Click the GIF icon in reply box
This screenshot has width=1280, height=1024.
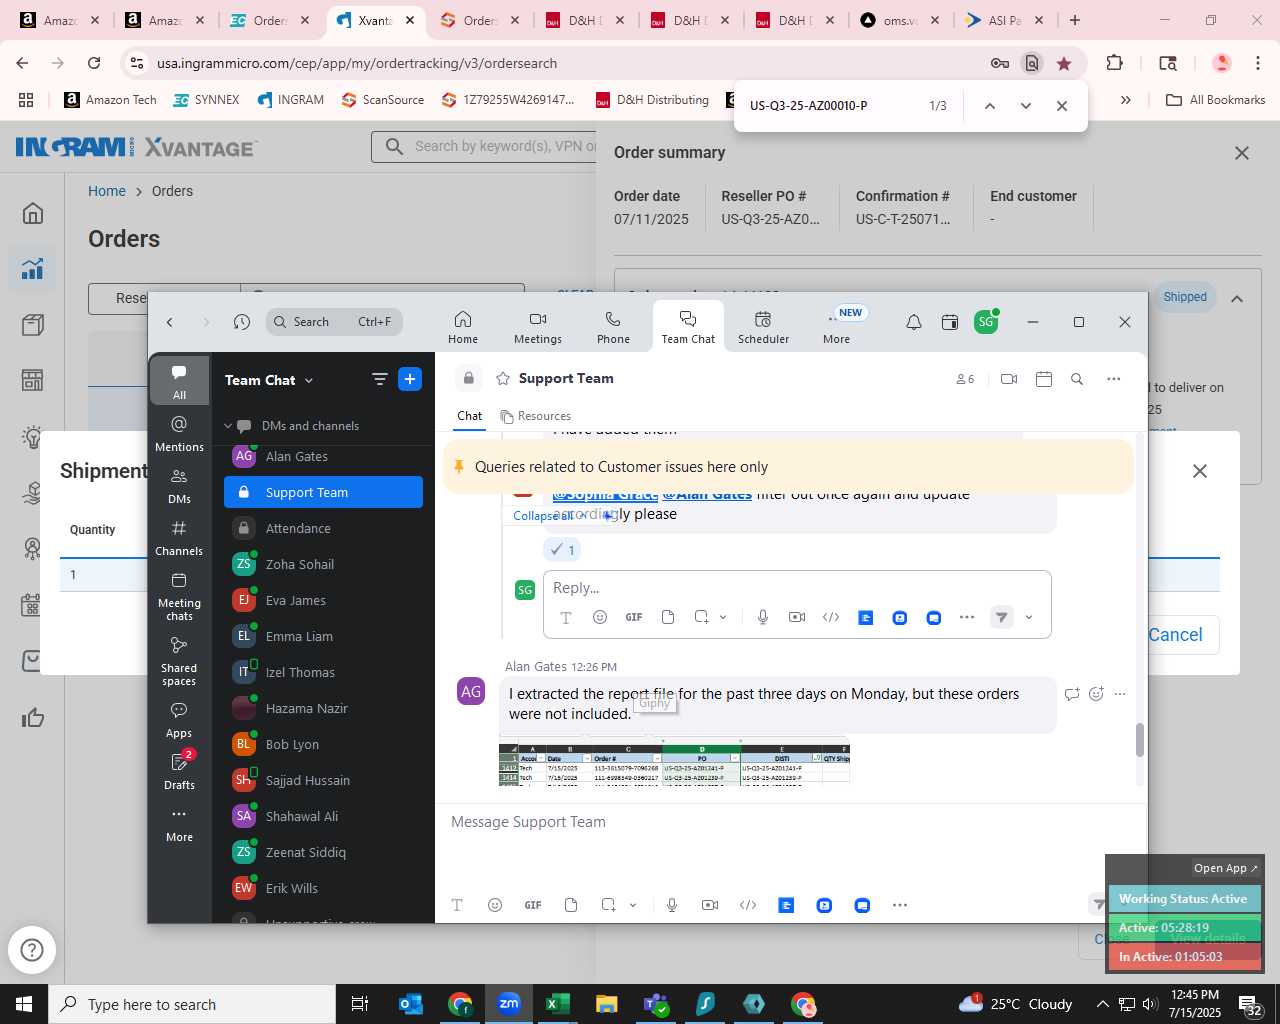[634, 617]
